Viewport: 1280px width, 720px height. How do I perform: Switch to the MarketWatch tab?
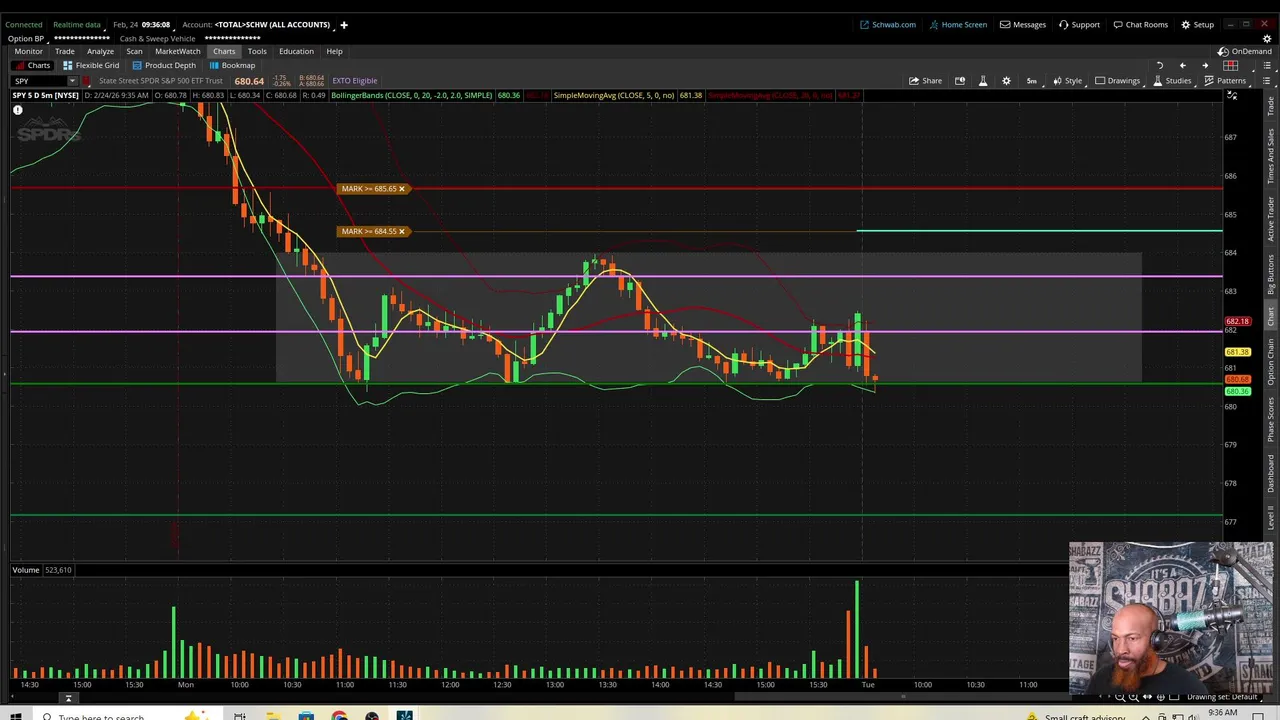[177, 51]
